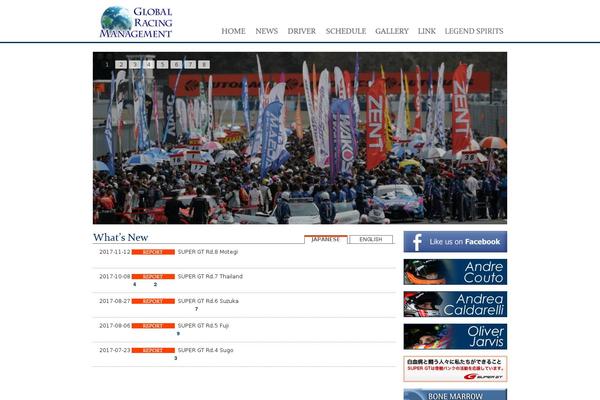Click the REPORT tag for 2017-08-27
This screenshot has height=400, width=600.
pyautogui.click(x=153, y=301)
